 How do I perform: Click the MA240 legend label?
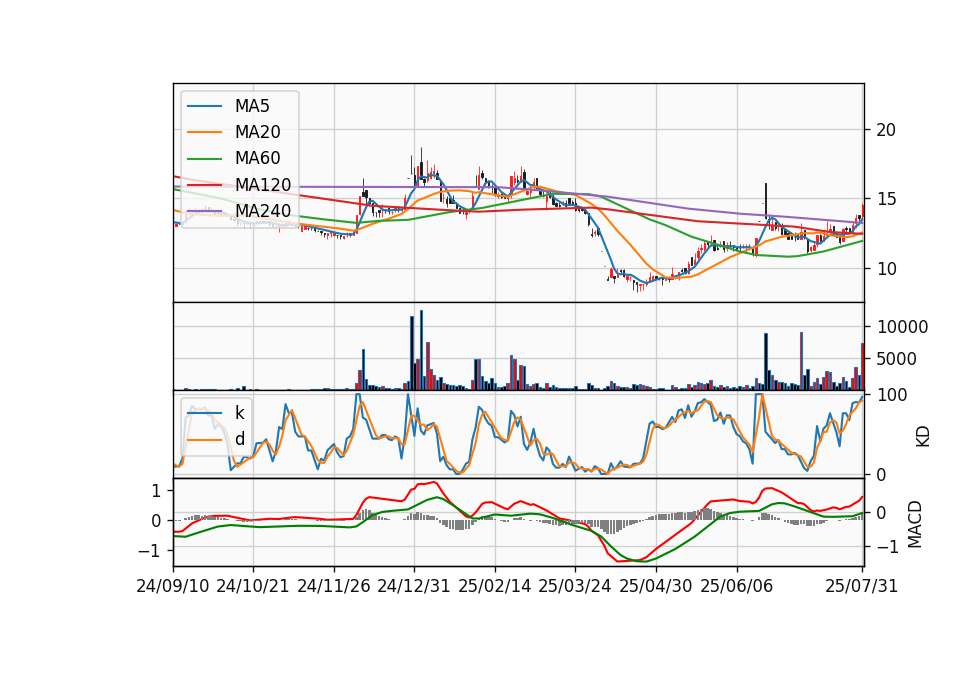(x=263, y=211)
